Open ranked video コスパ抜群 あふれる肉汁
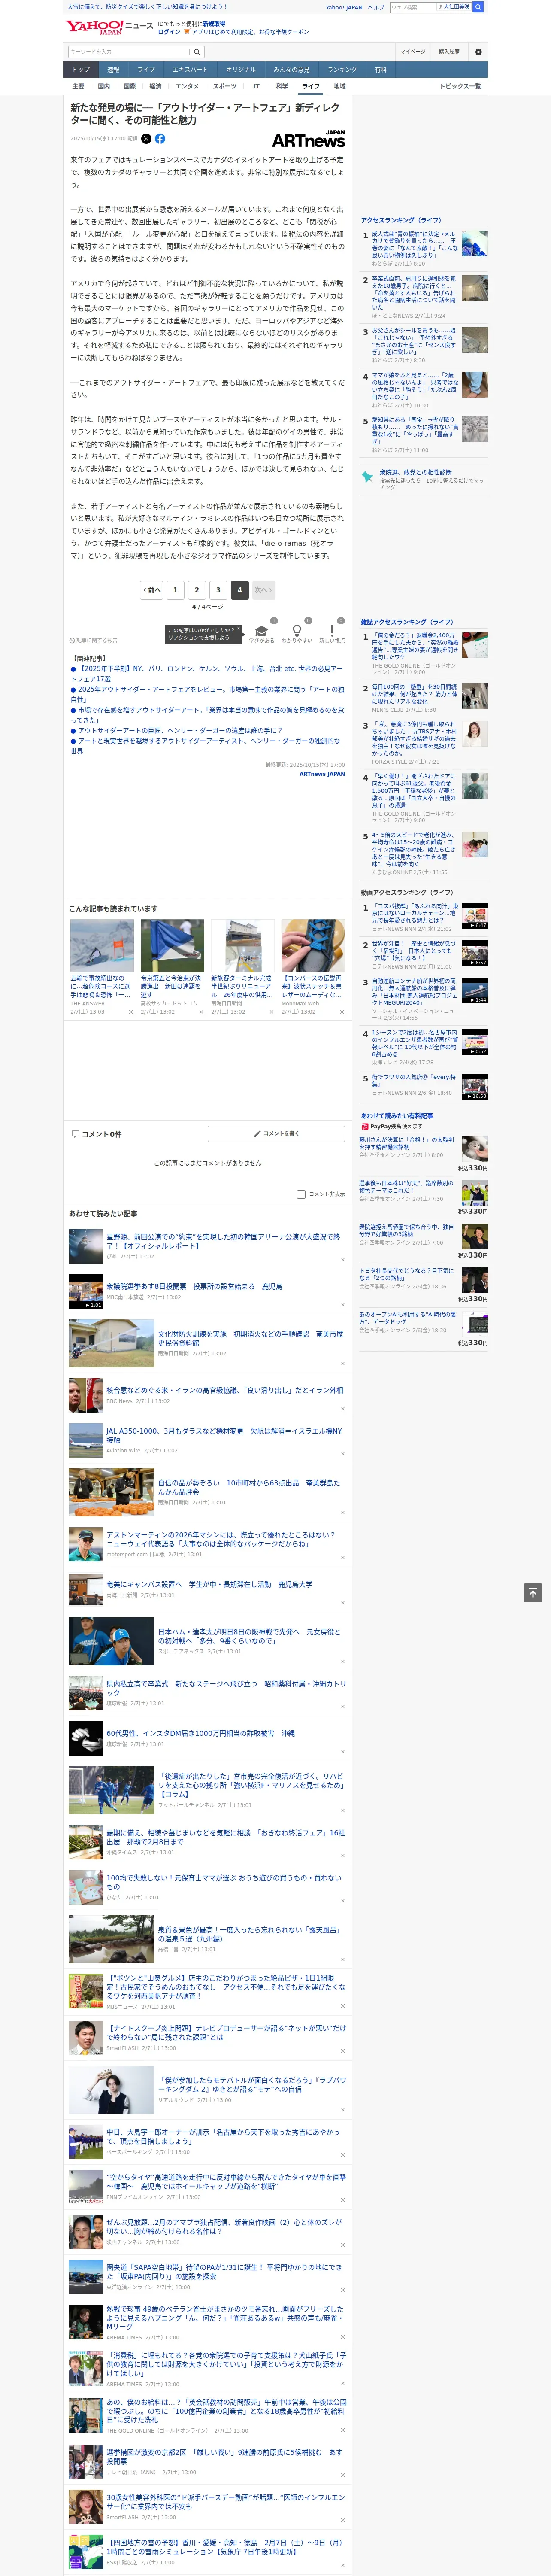551x2576 pixels. (415, 914)
